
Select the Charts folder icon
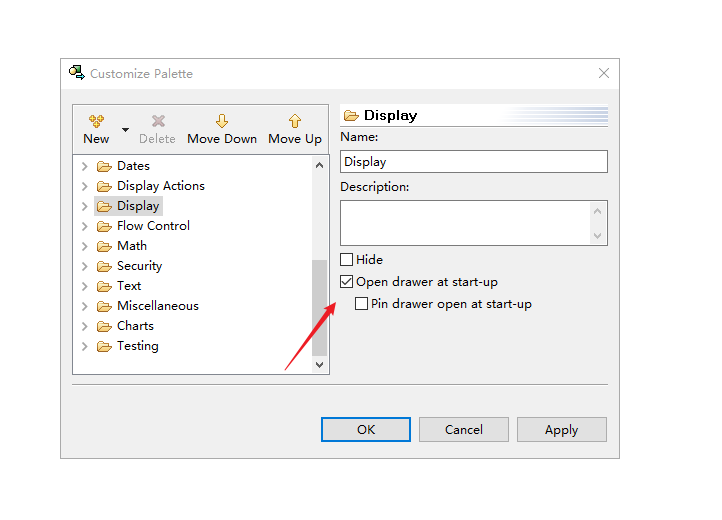pos(104,326)
